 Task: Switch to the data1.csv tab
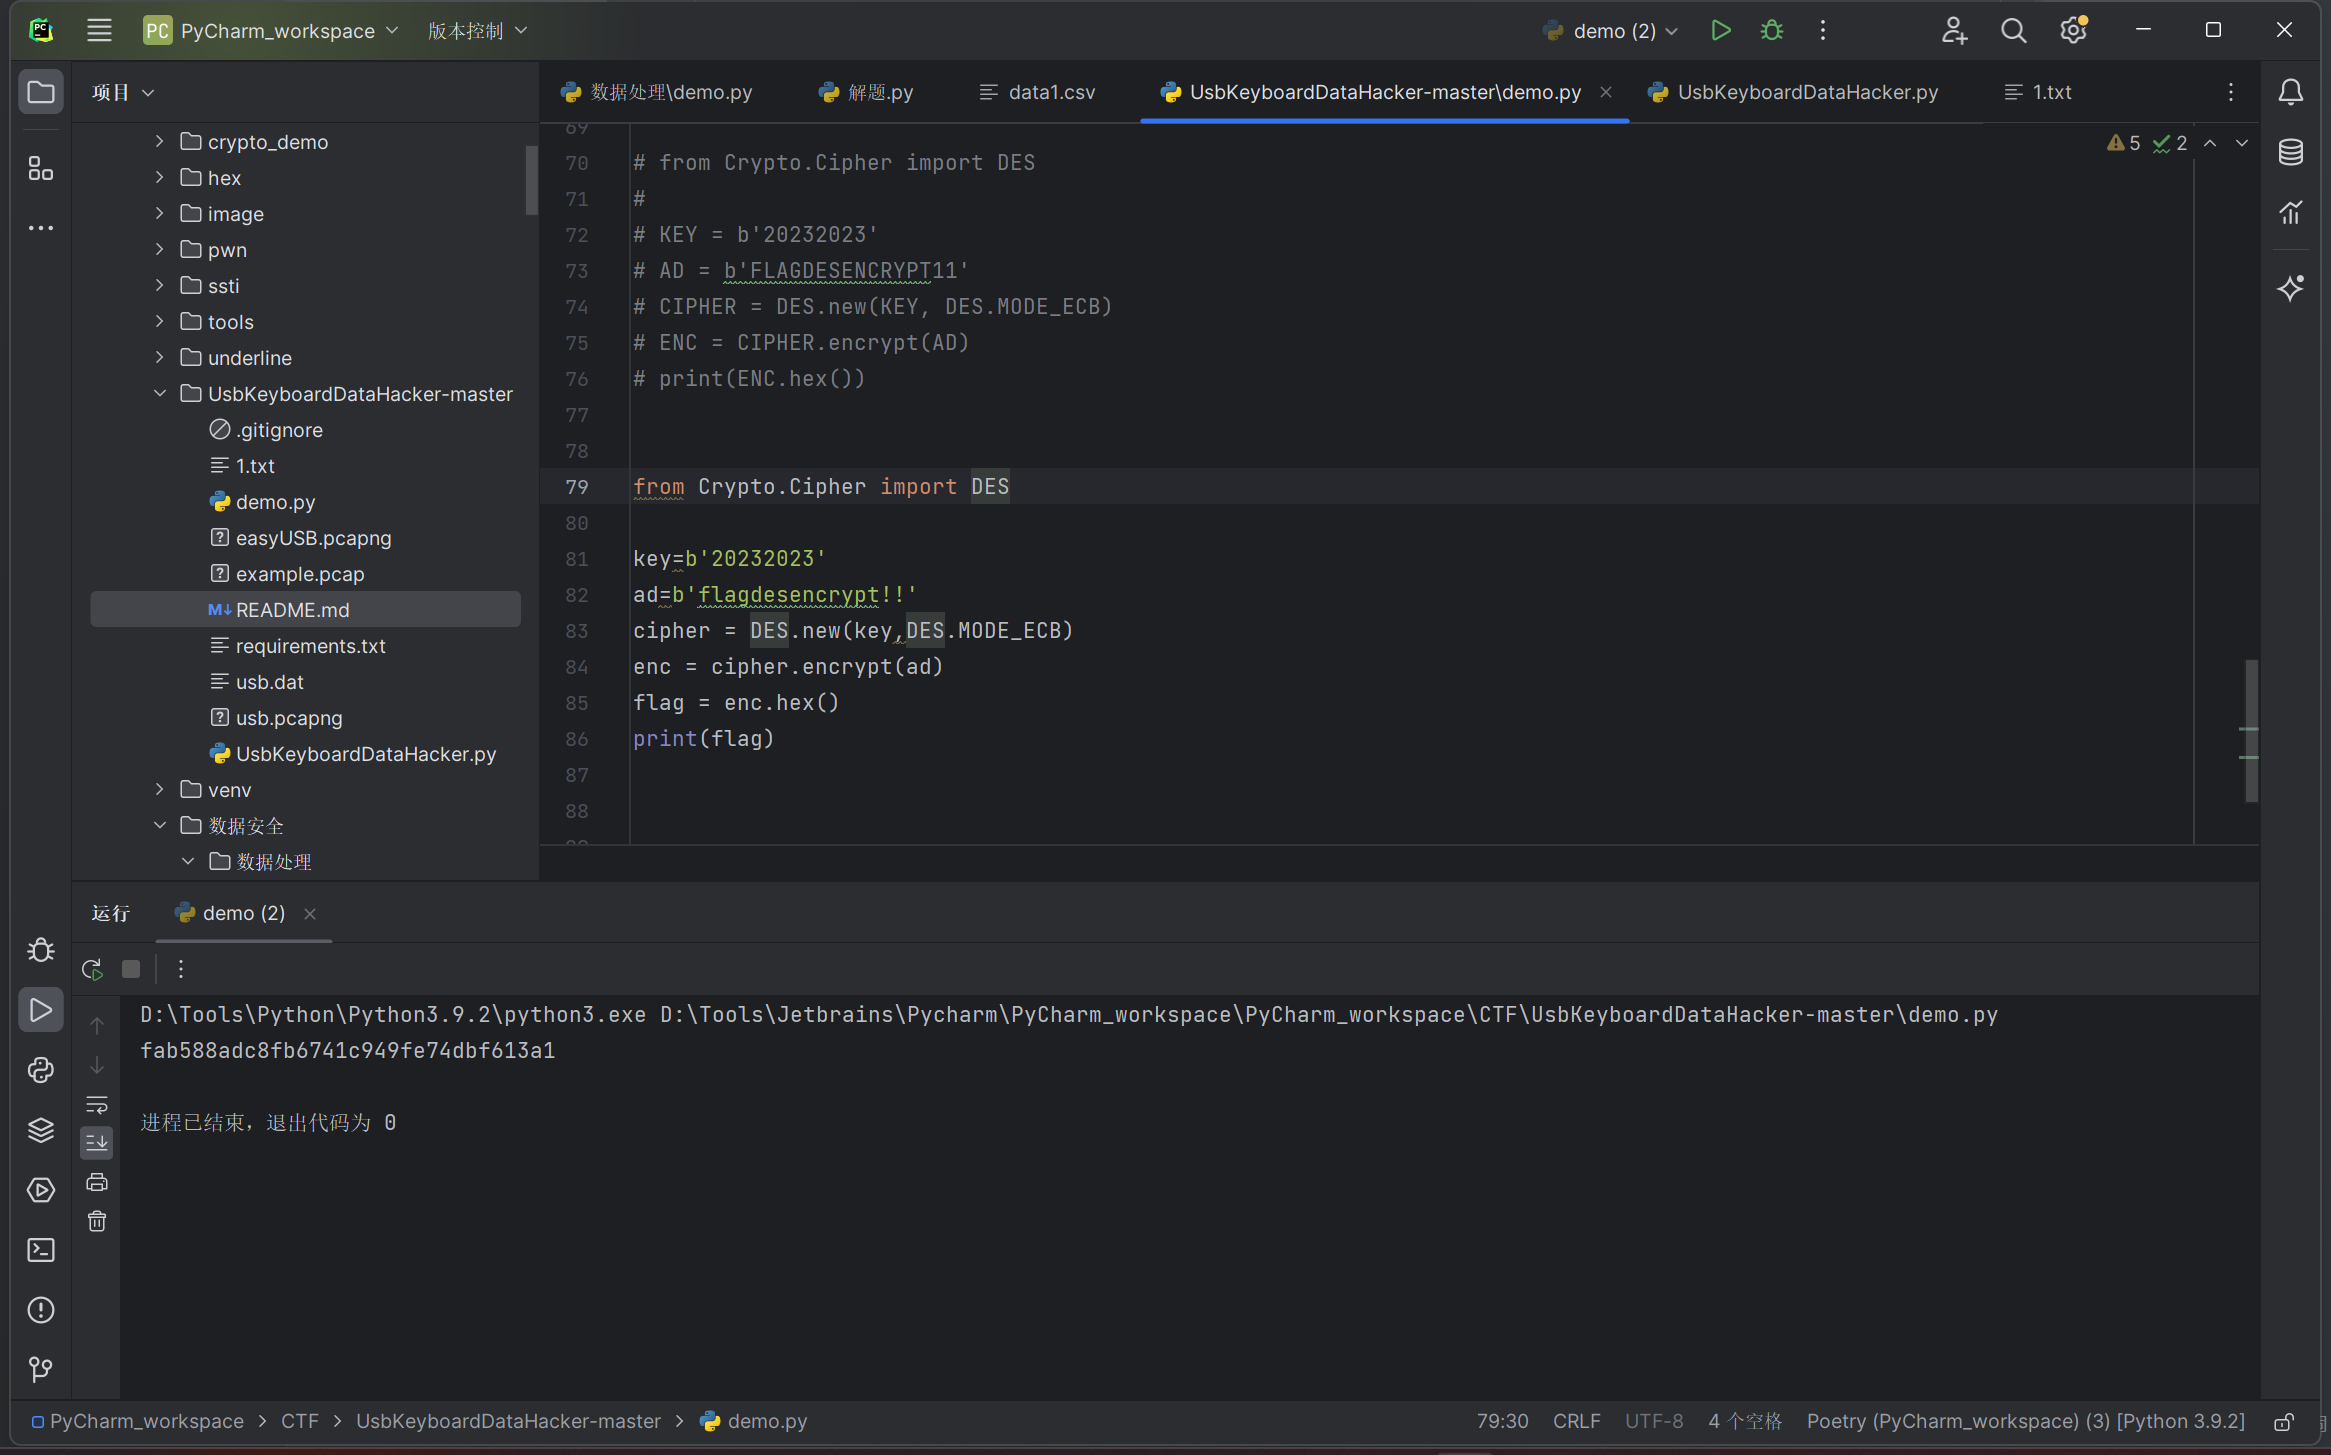(1037, 92)
